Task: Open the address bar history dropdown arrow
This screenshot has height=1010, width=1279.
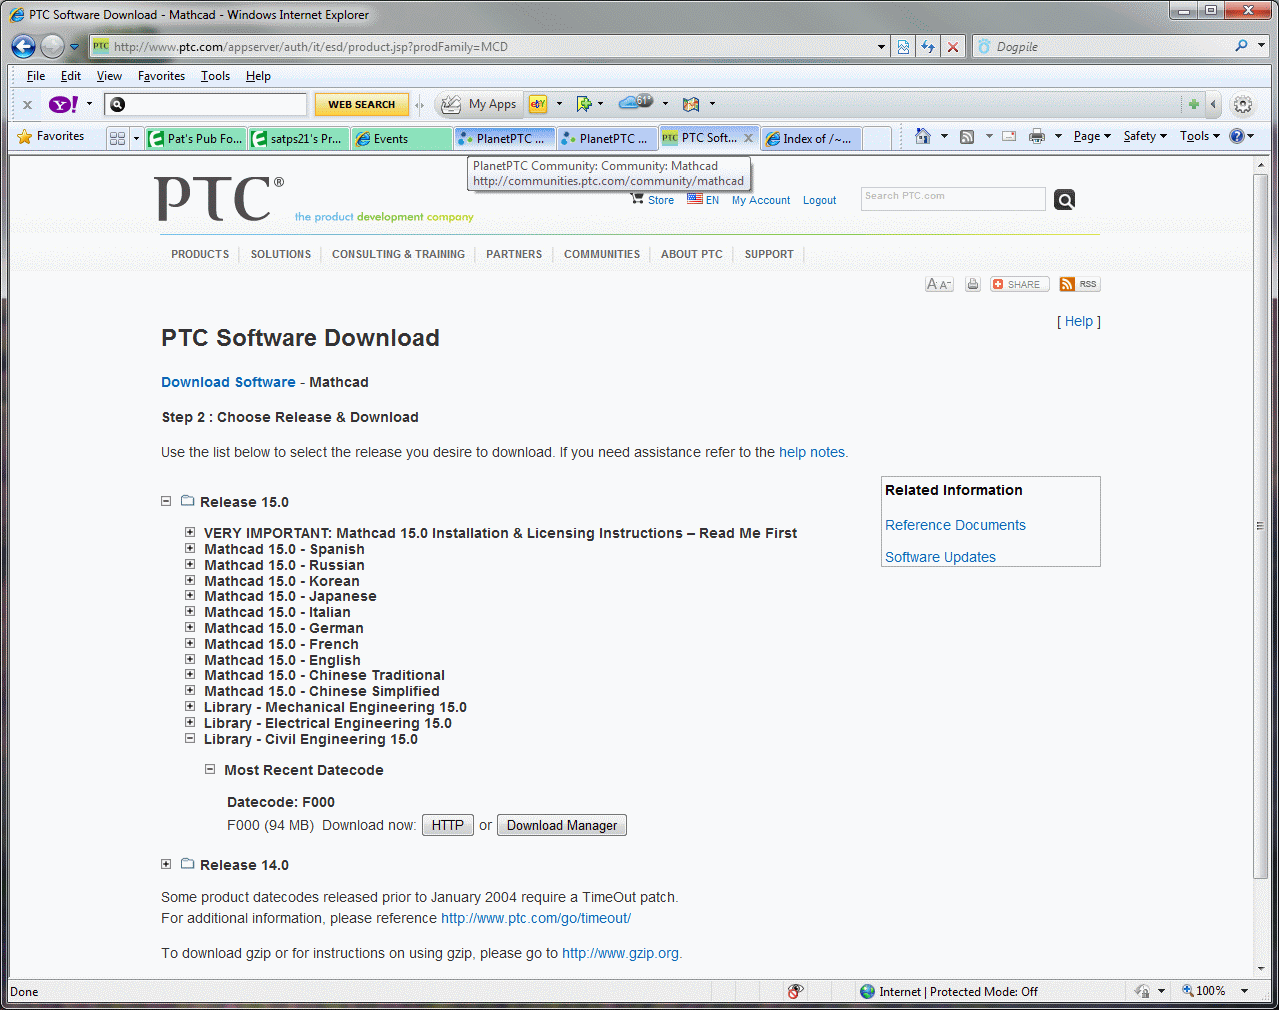Action: click(x=881, y=47)
